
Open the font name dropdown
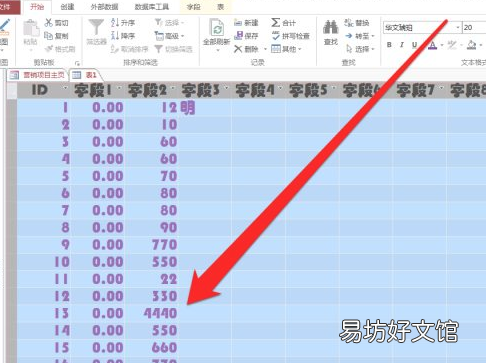458,28
